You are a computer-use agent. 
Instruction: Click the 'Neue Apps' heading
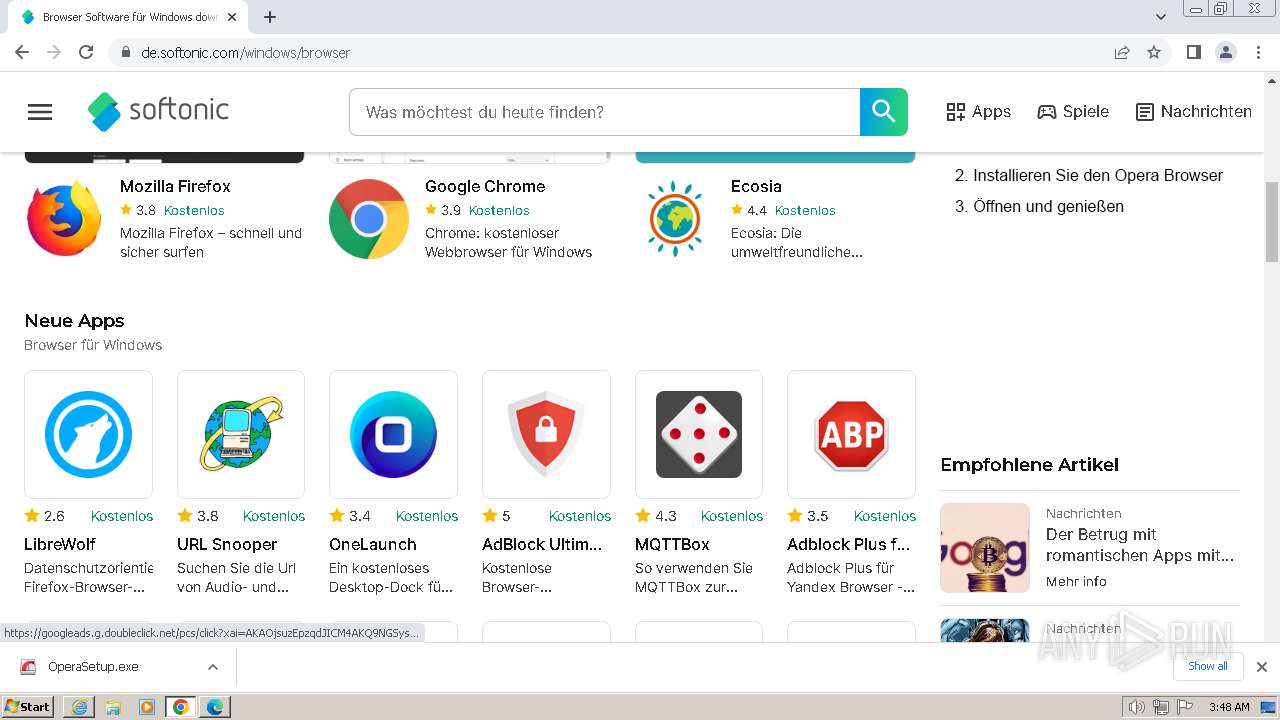pyautogui.click(x=74, y=321)
